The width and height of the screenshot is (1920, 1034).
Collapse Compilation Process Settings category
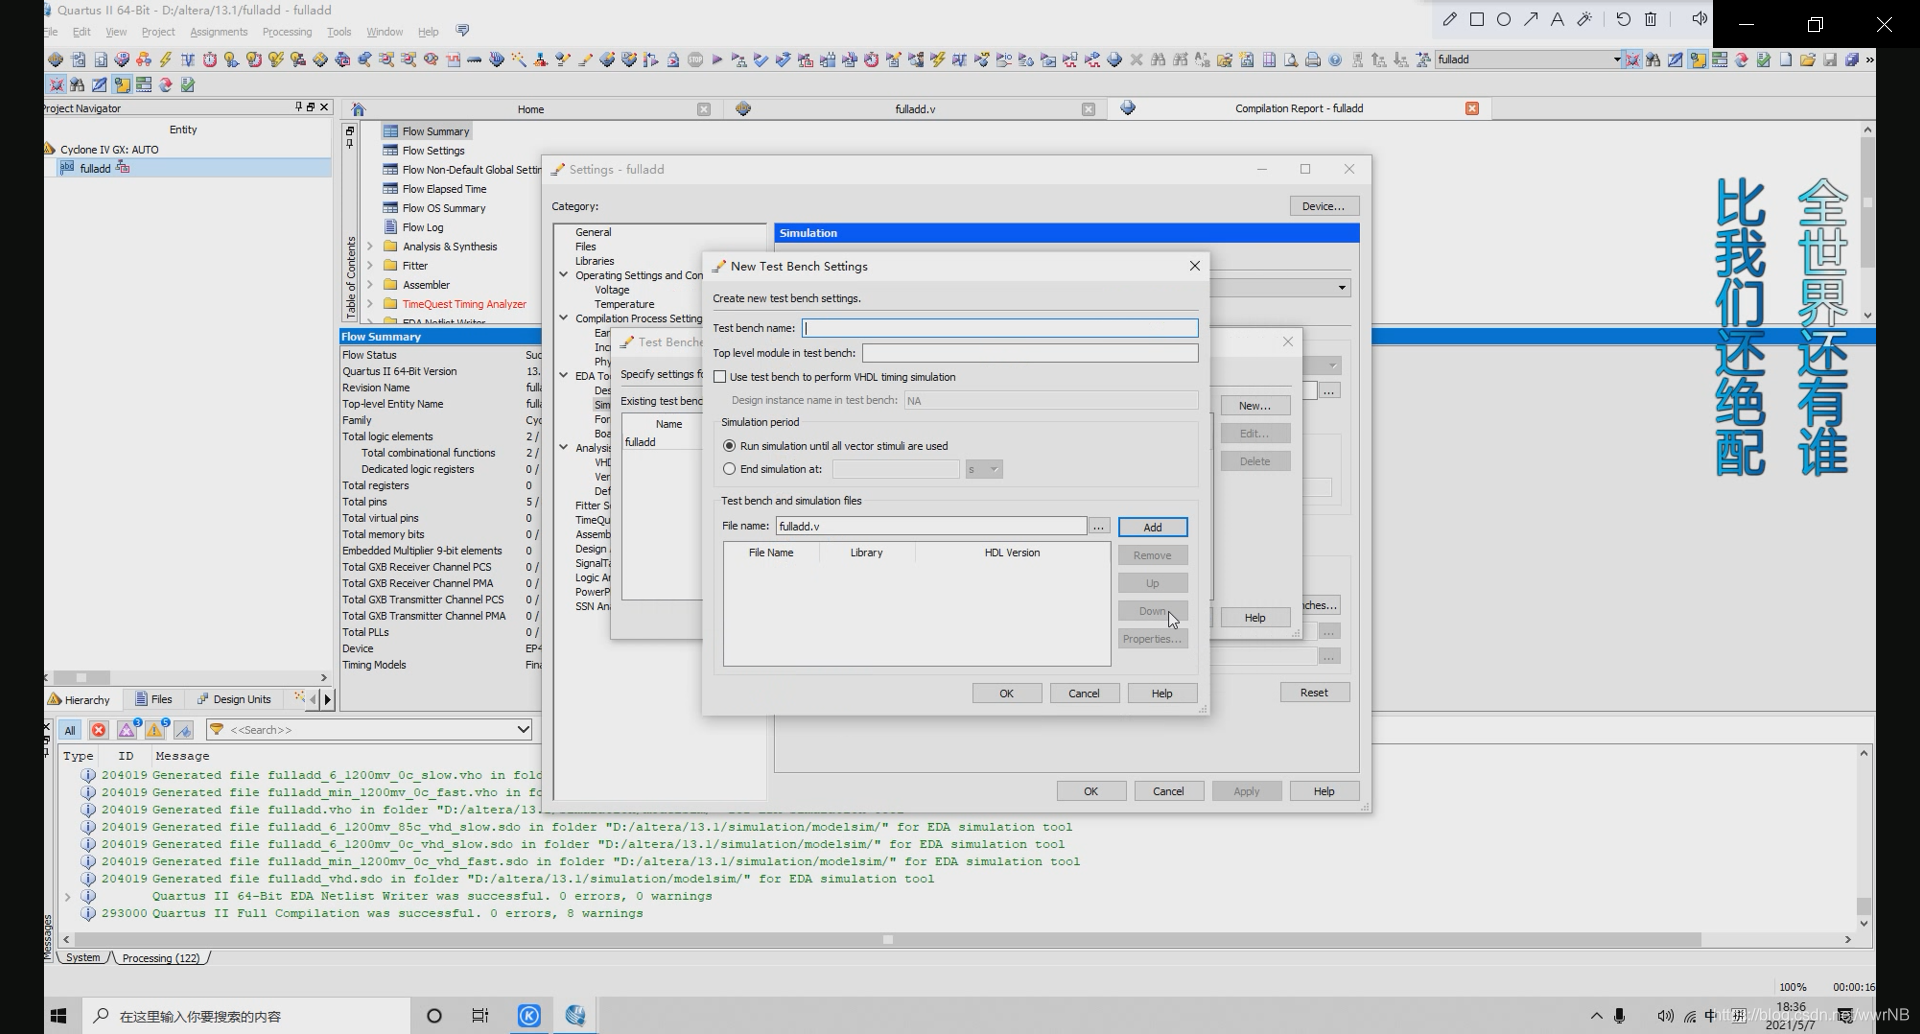coord(564,318)
